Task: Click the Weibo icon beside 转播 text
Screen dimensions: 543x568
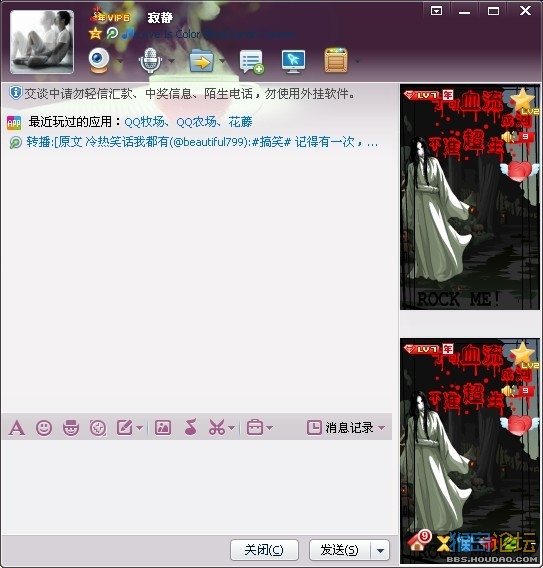Action: pos(15,142)
